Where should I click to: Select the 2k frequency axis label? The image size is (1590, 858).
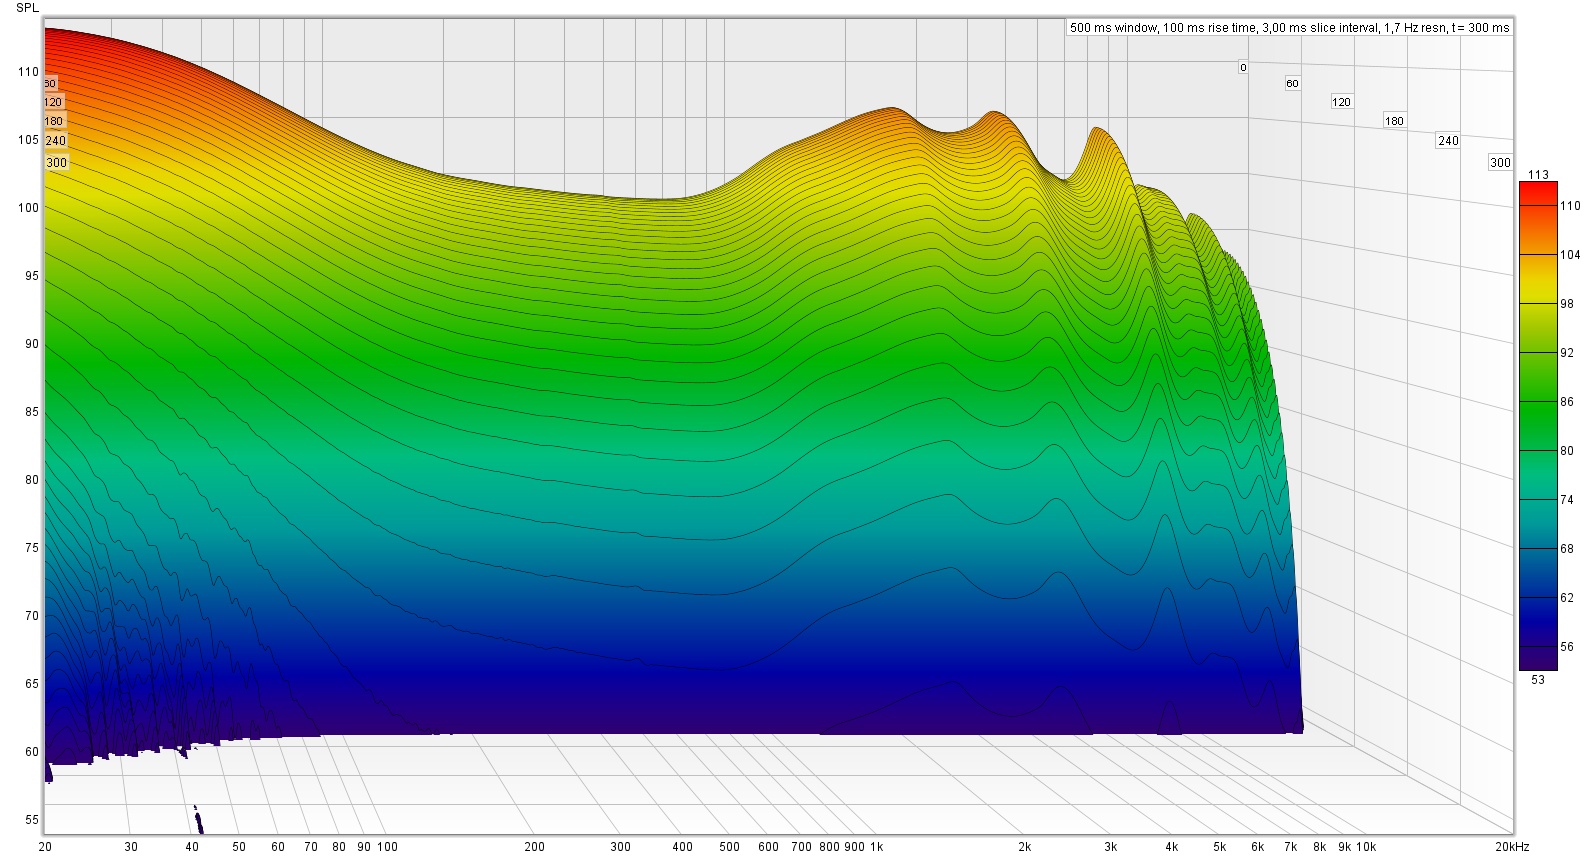(1024, 847)
